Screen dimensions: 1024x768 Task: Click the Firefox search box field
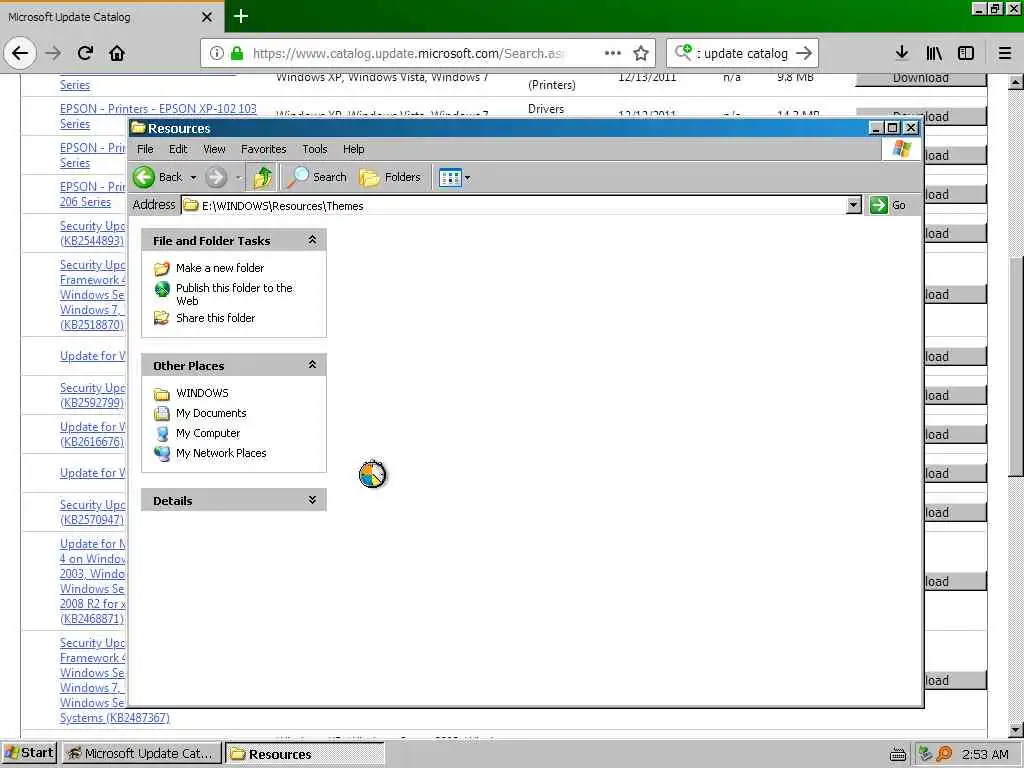coord(742,53)
